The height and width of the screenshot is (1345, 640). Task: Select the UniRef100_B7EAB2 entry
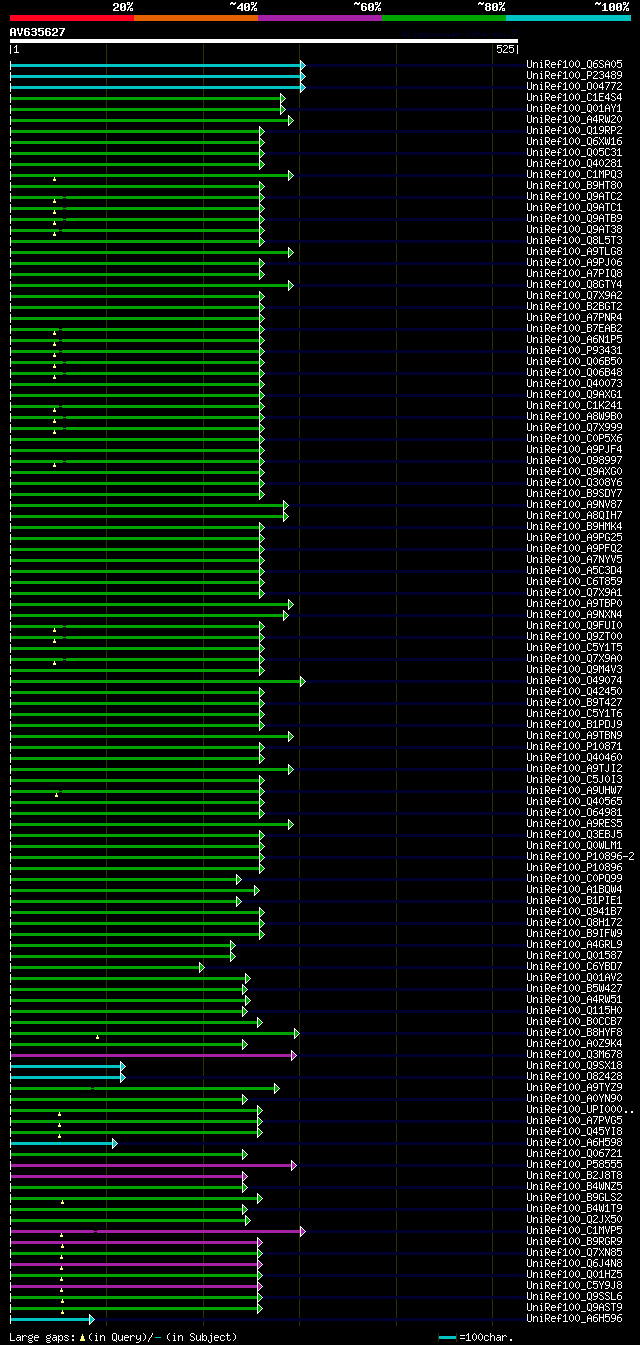tap(576, 329)
